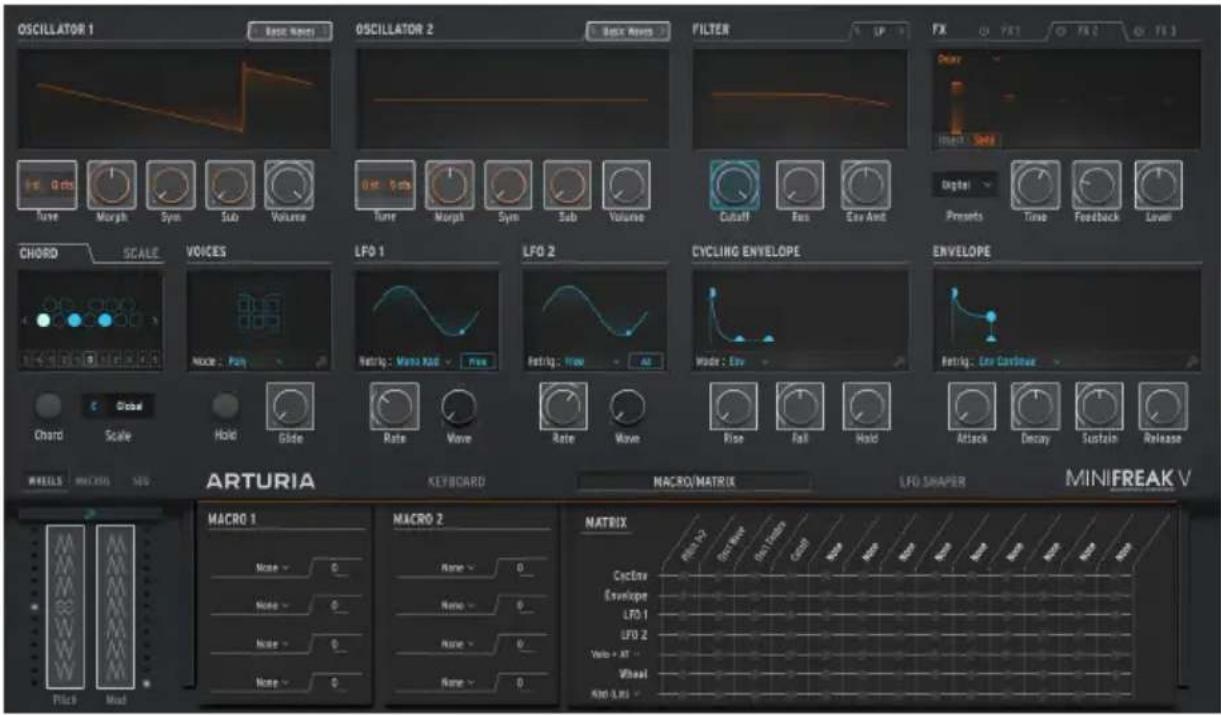Open the Velo + AT matrix source dropdown

tap(615, 654)
